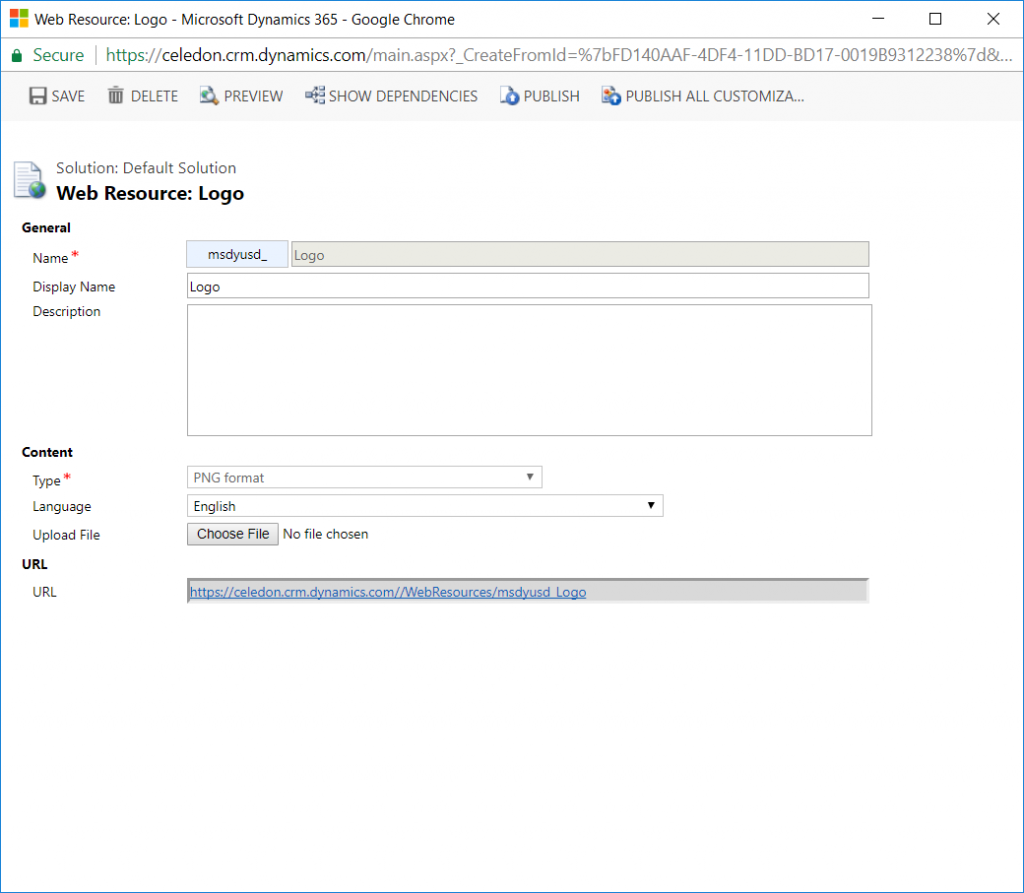This screenshot has width=1024, height=893.
Task: Click the Display Name input field
Action: tap(528, 286)
